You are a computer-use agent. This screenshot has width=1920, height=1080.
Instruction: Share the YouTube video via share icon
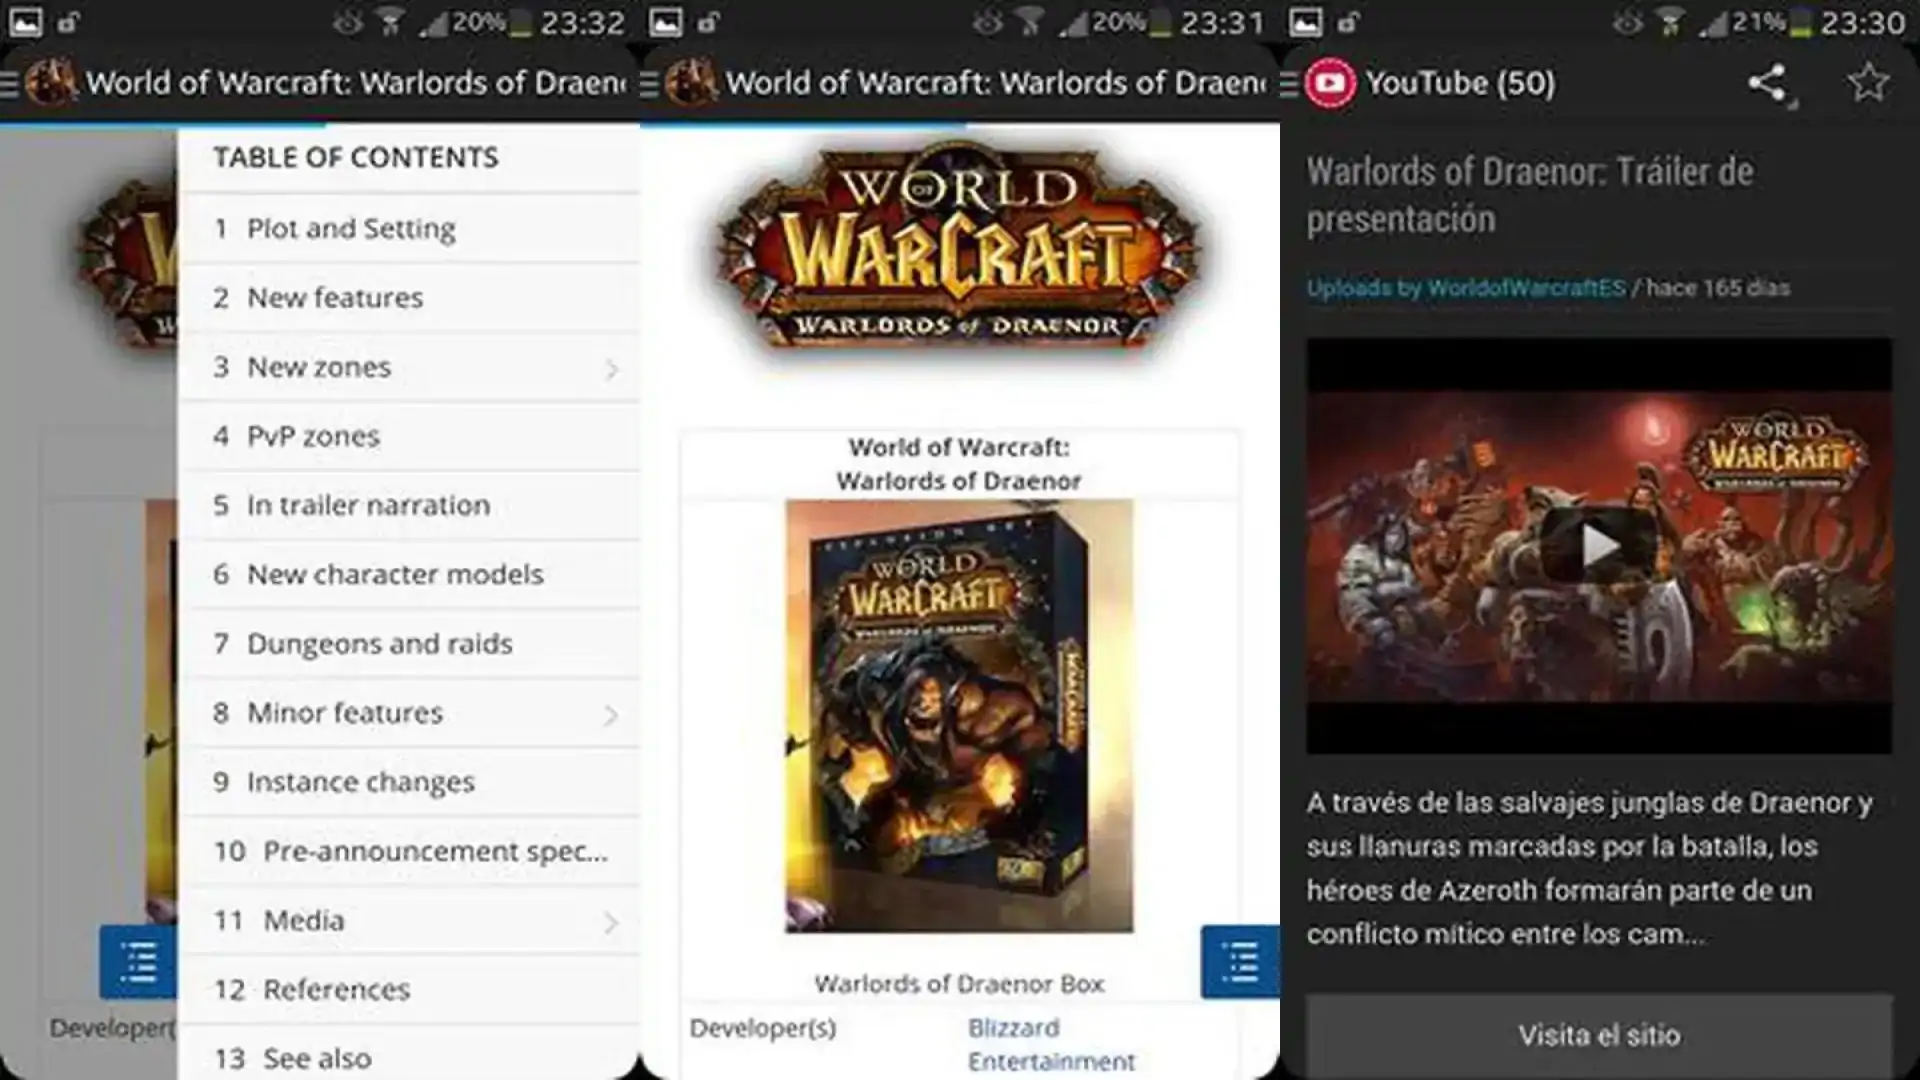1768,83
